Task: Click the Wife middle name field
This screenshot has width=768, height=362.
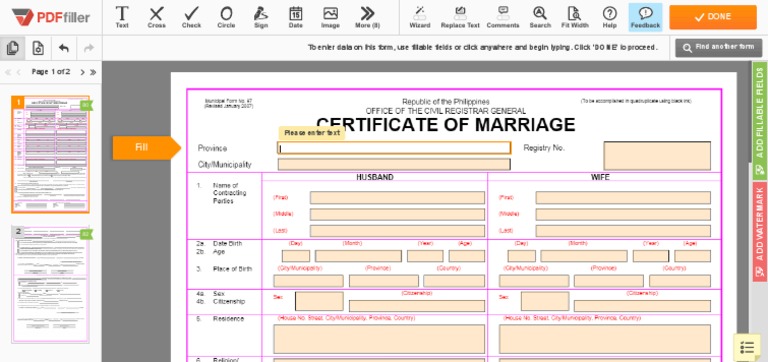Action: [623, 215]
